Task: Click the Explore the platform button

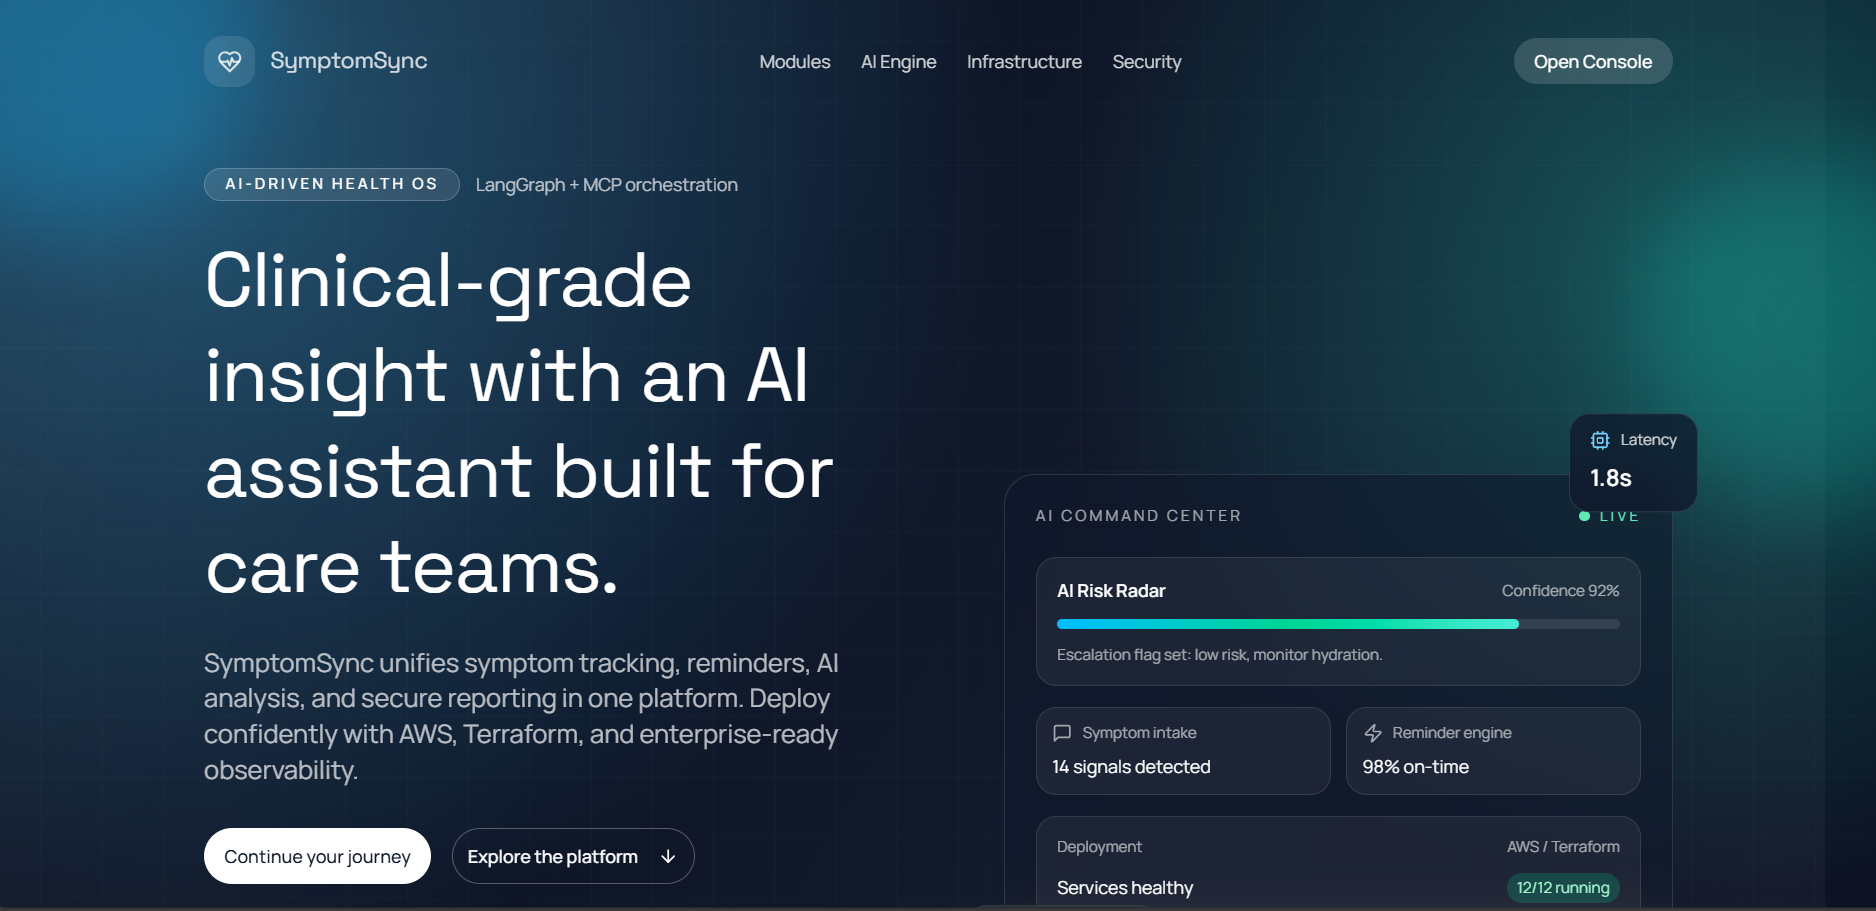Action: pyautogui.click(x=573, y=856)
